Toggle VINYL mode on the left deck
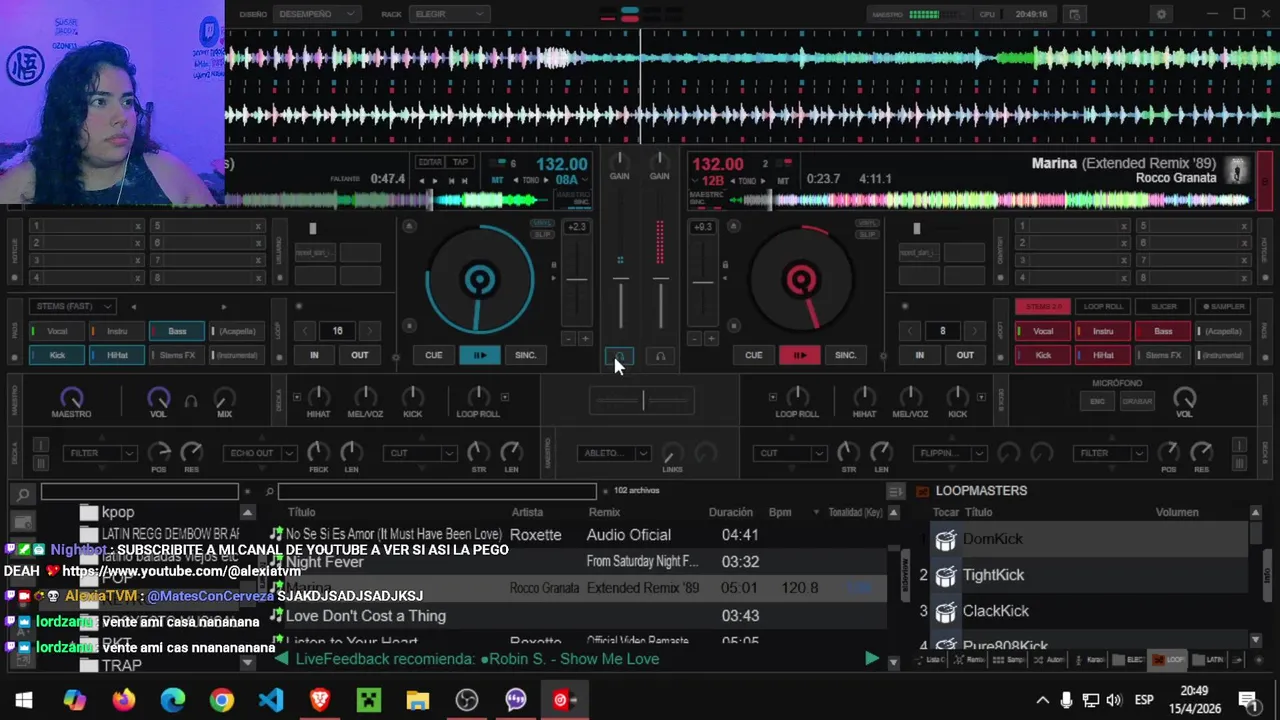The width and height of the screenshot is (1280, 720). click(542, 223)
